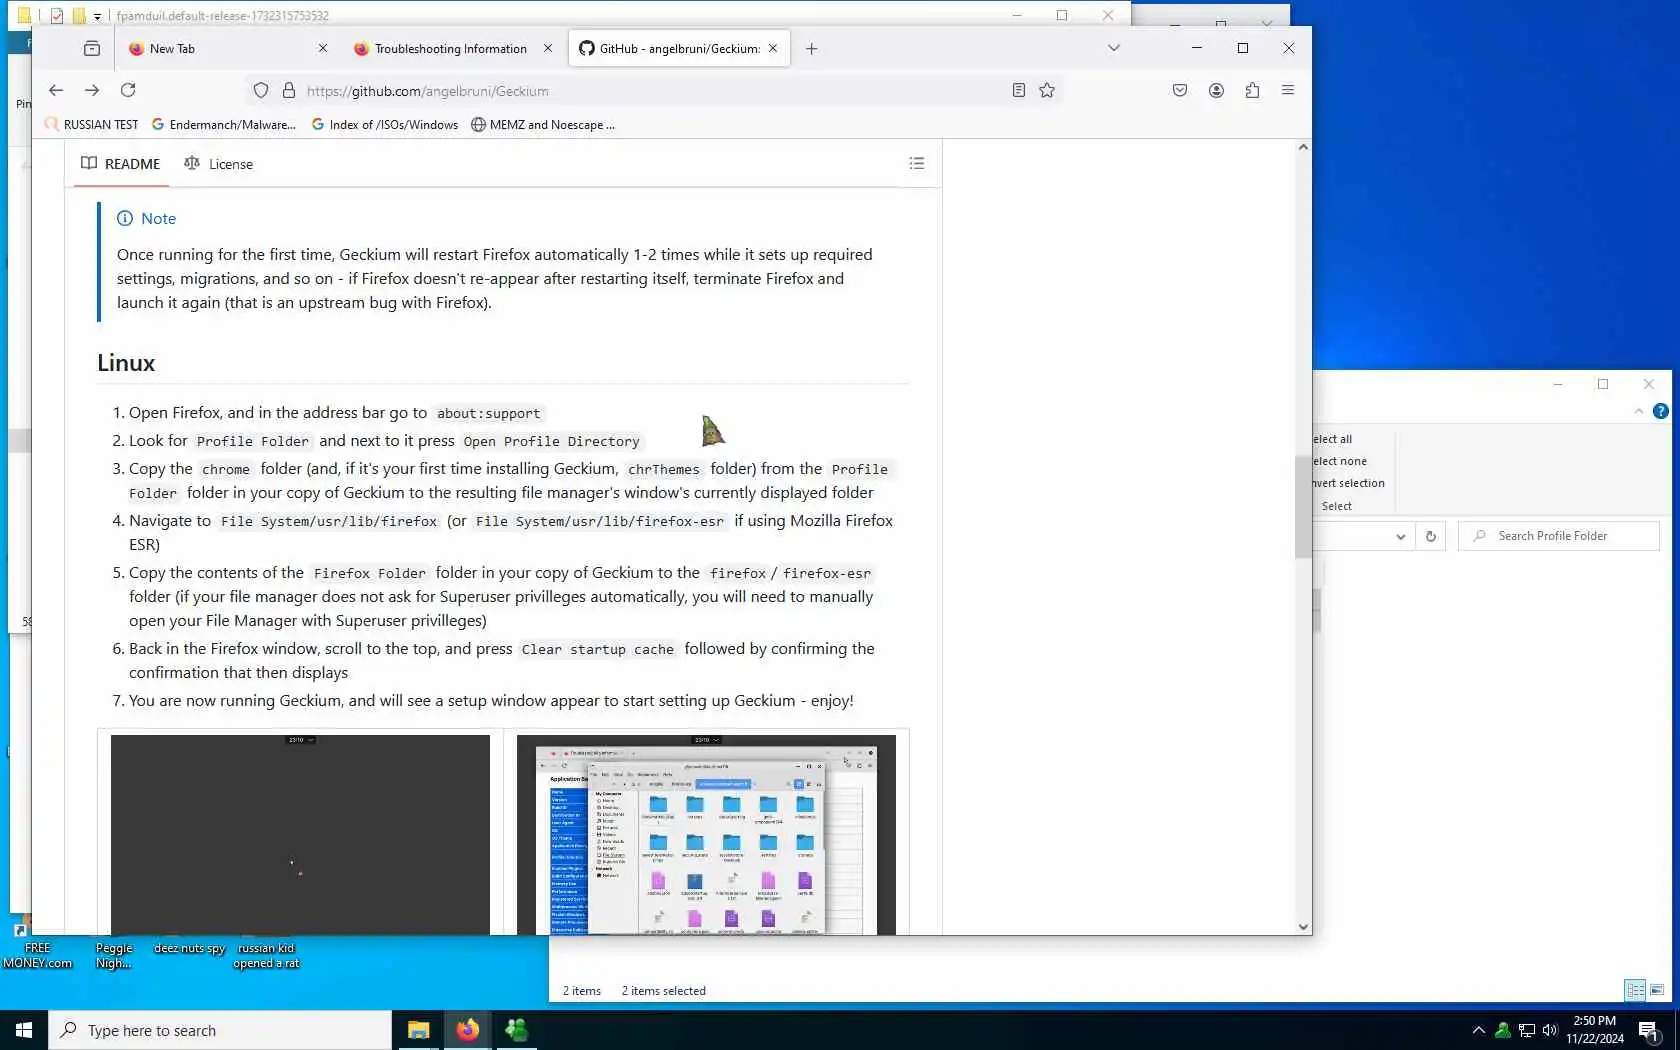Open README outline list icon
Screen dimensions: 1680x1050
[x=917, y=163]
